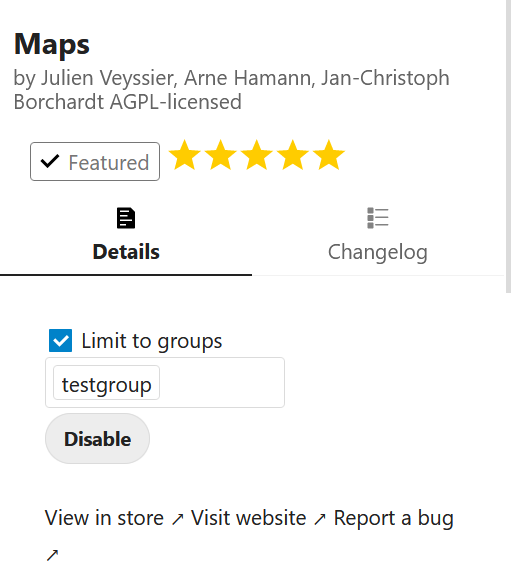This screenshot has height=568, width=511.
Task: Disable the Maps app
Action: pos(97,439)
